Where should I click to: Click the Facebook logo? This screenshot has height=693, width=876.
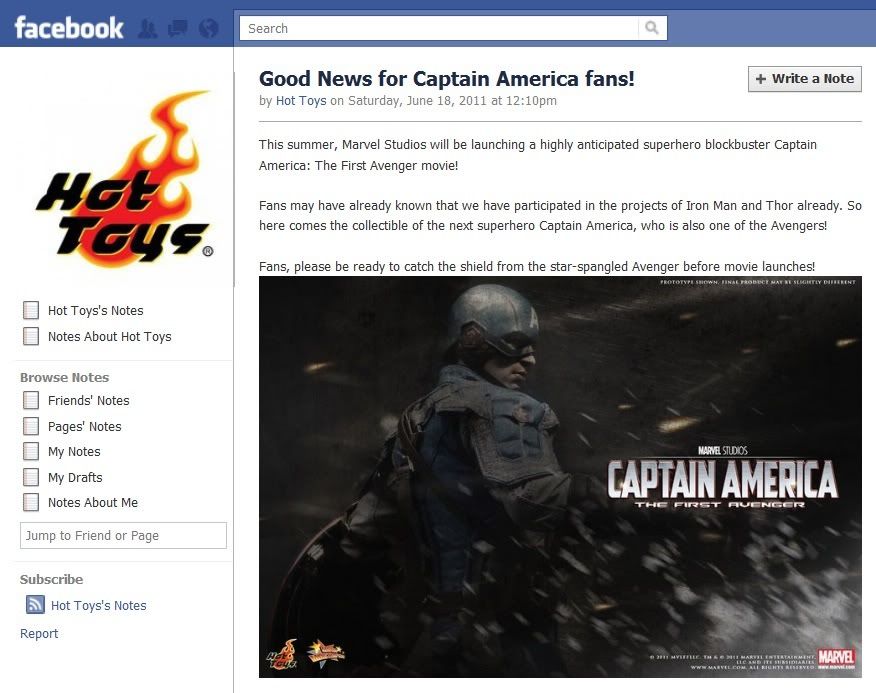point(69,28)
